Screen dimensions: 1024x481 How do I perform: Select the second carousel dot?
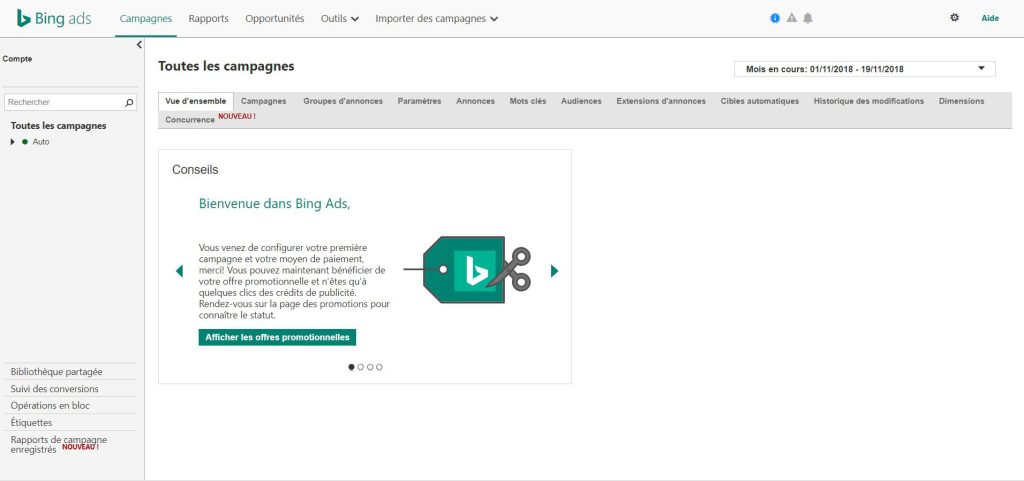point(361,367)
